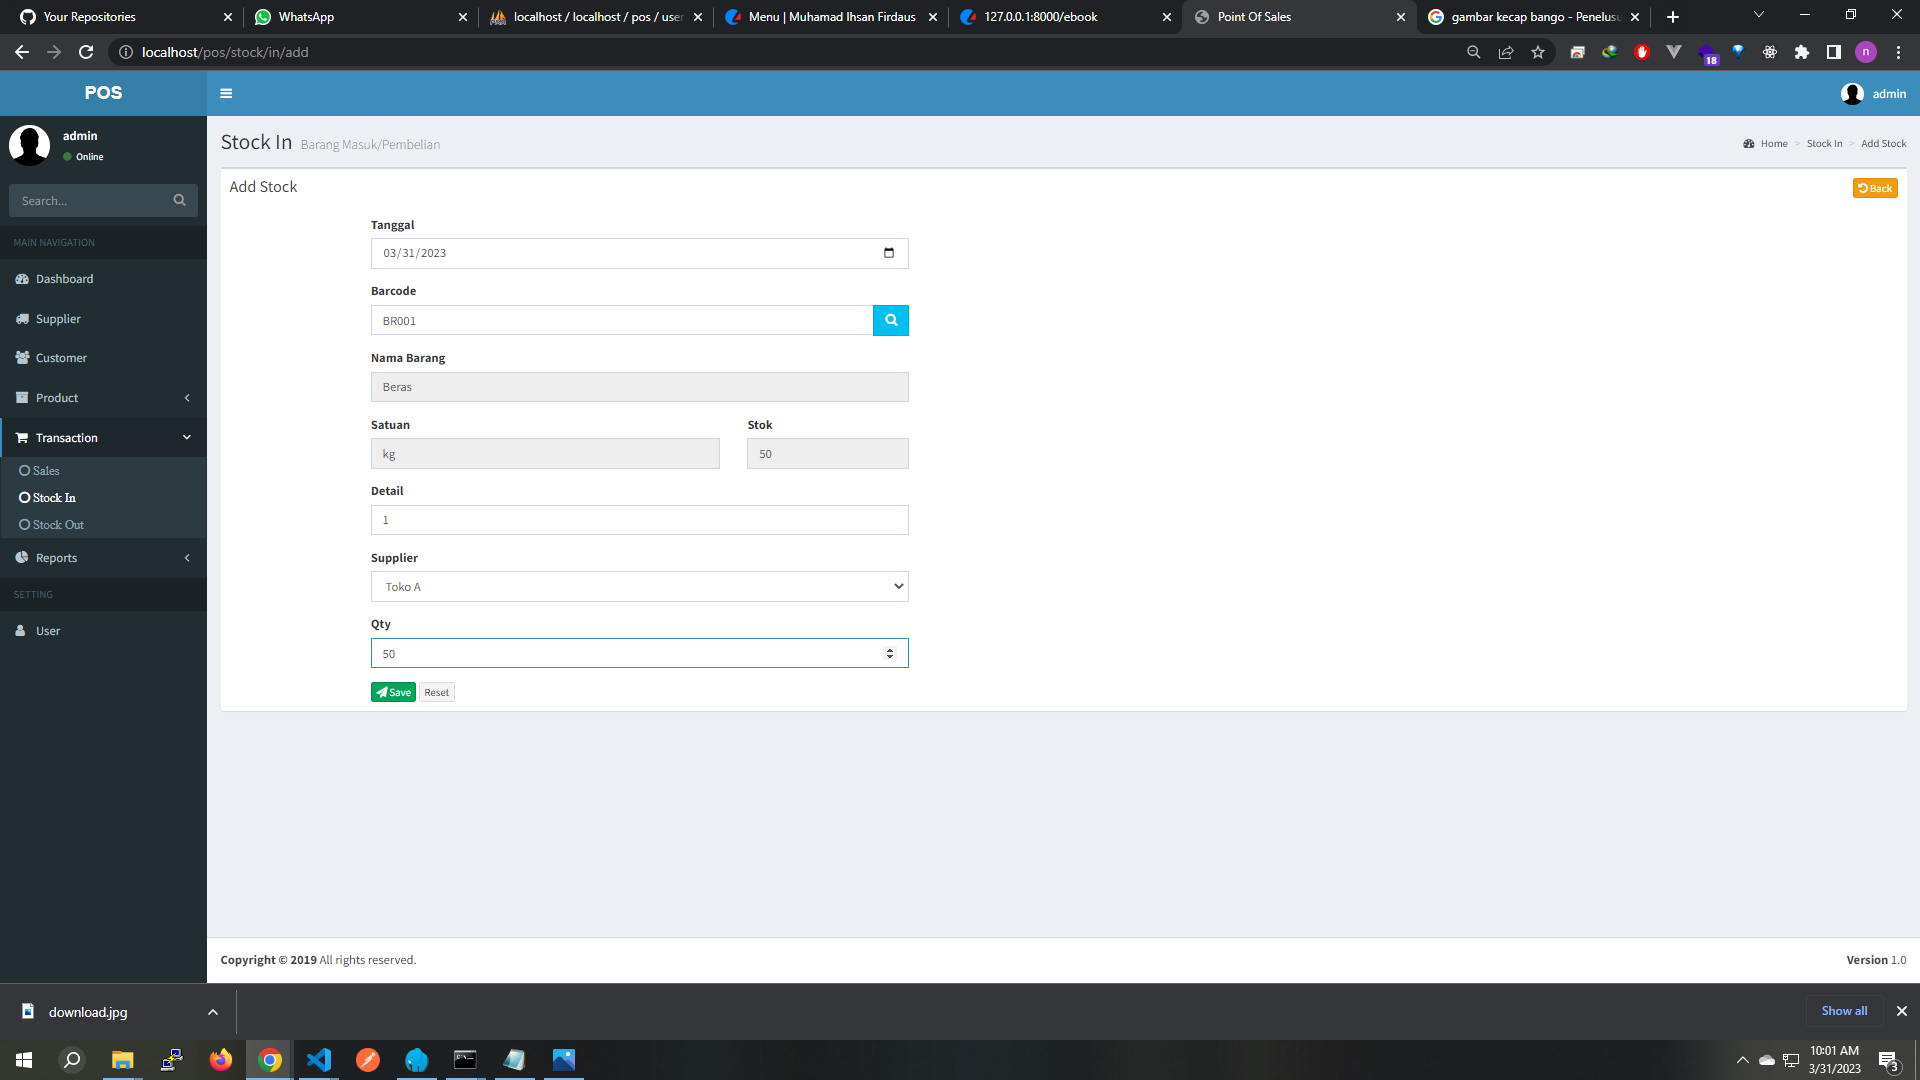Open a new browser tab
The width and height of the screenshot is (1920, 1080).
click(x=1673, y=17)
